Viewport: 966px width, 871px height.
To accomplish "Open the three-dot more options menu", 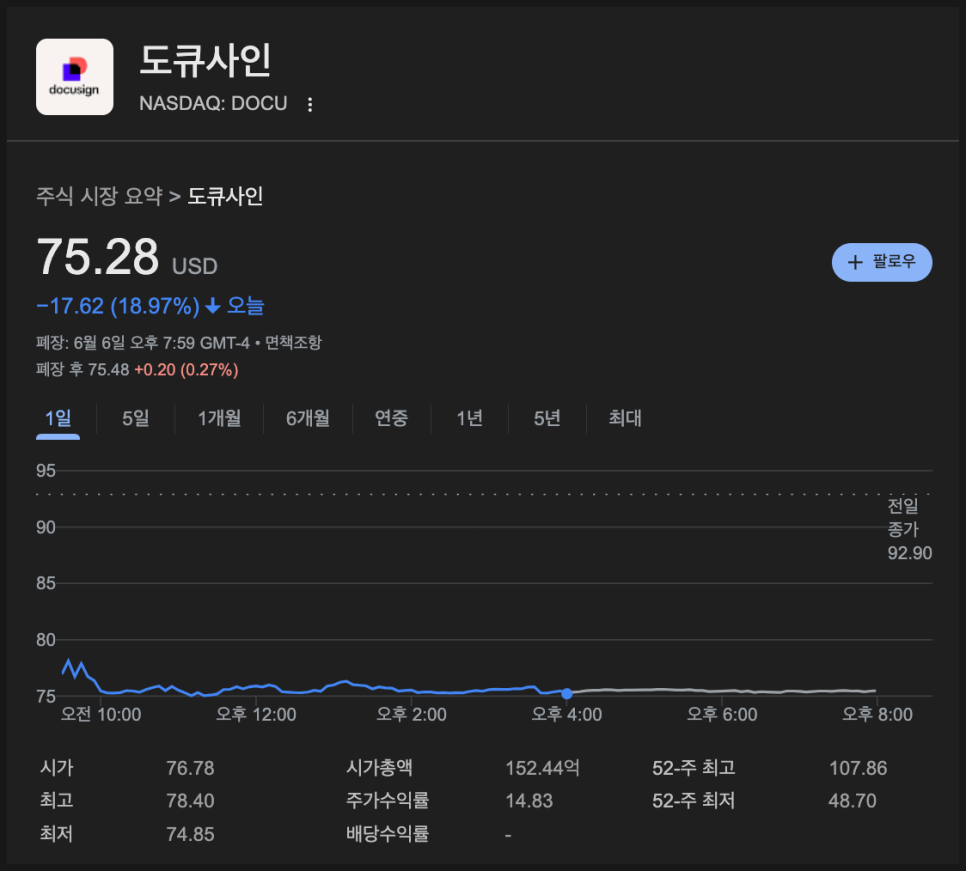I will [x=310, y=105].
